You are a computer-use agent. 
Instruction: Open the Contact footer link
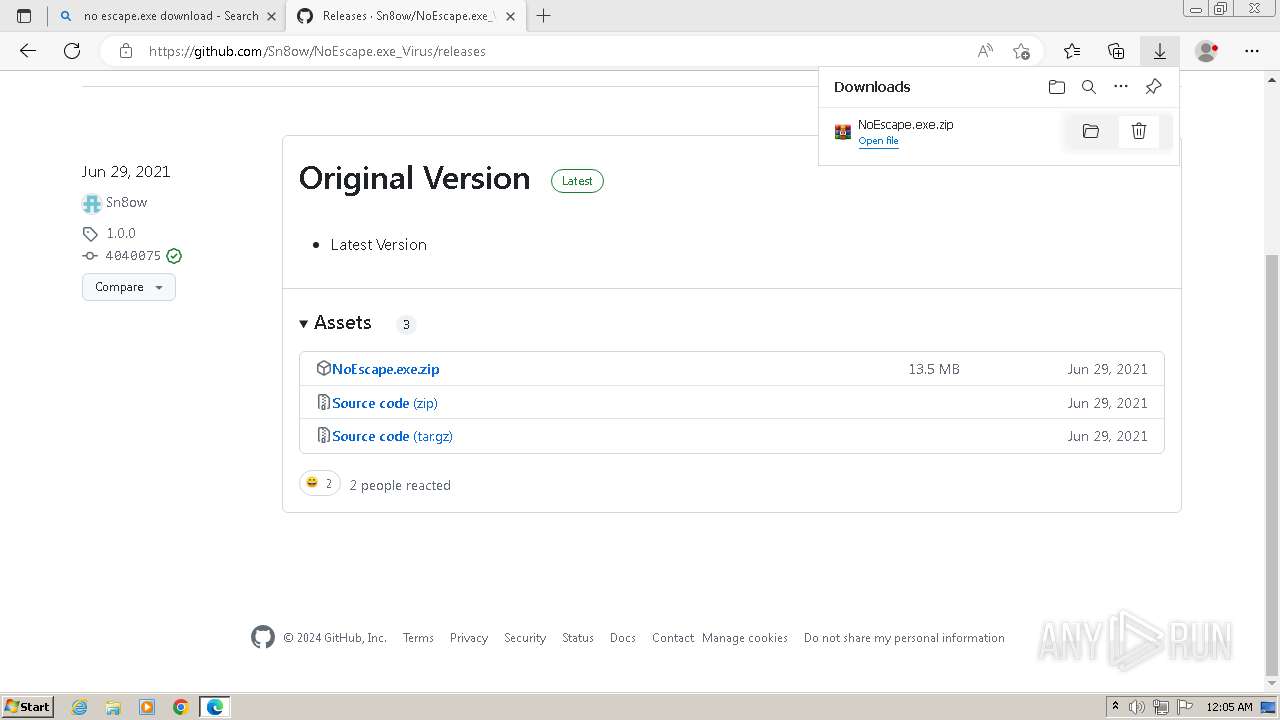coord(673,638)
